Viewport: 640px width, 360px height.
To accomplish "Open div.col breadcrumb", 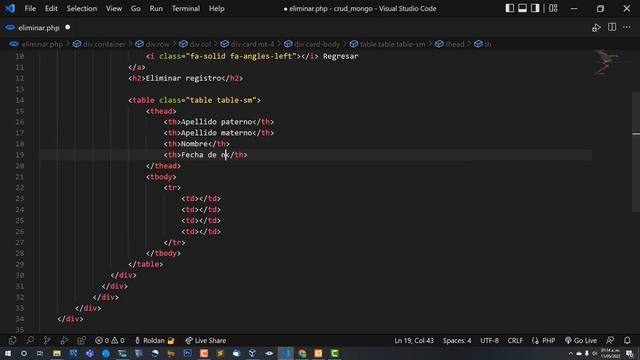I will (x=200, y=44).
